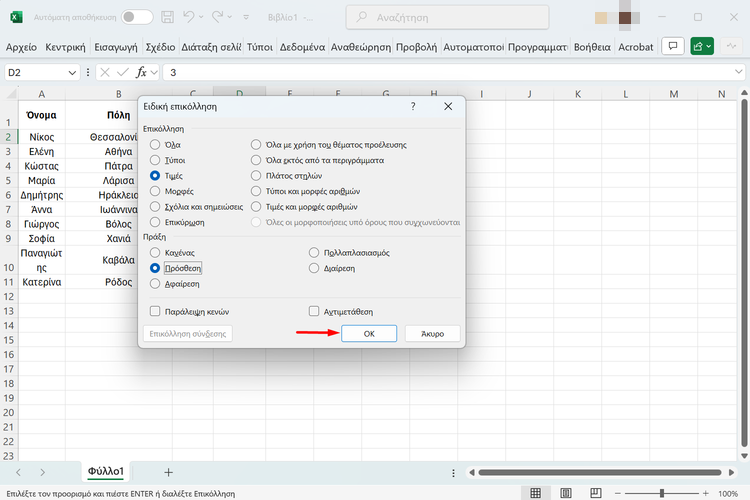The height and width of the screenshot is (500, 750).
Task: Switch to the Προβολή ribbon tab
Action: tap(416, 47)
